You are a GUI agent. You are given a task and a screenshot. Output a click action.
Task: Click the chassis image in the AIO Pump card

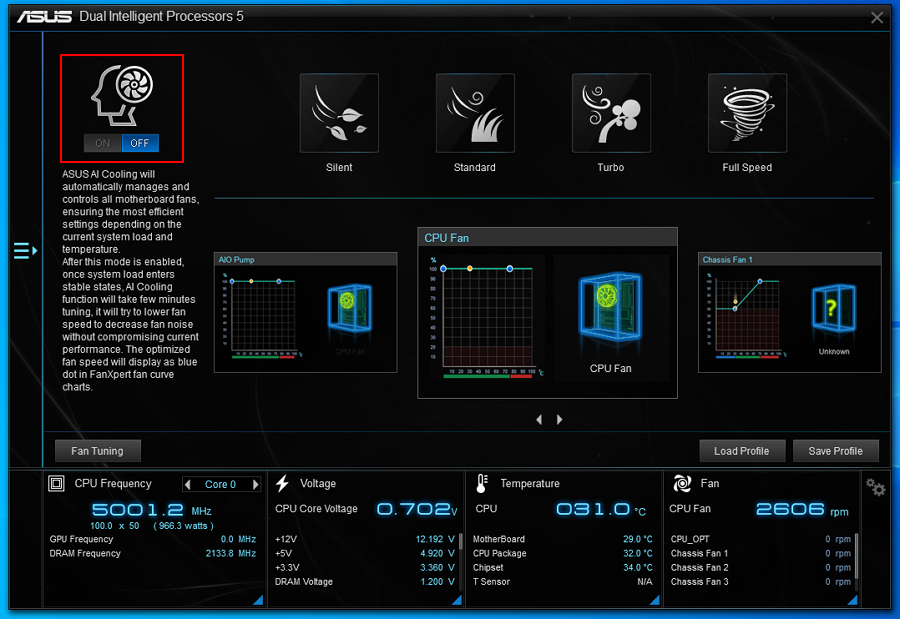350,308
